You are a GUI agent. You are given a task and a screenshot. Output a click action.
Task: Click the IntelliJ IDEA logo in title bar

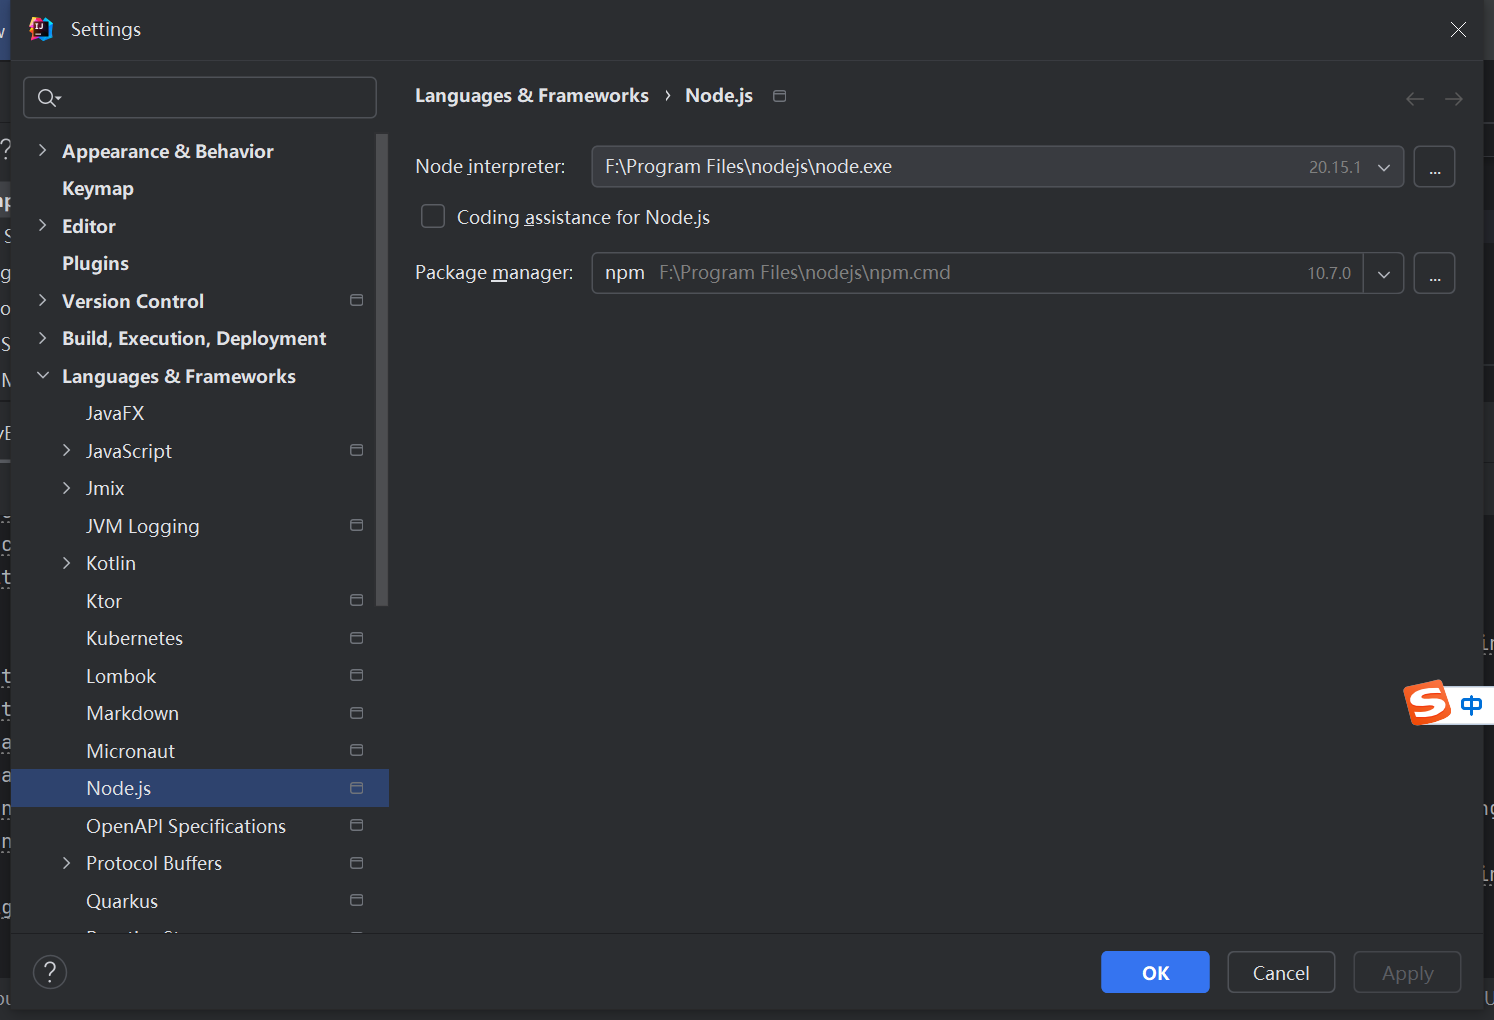[40, 29]
